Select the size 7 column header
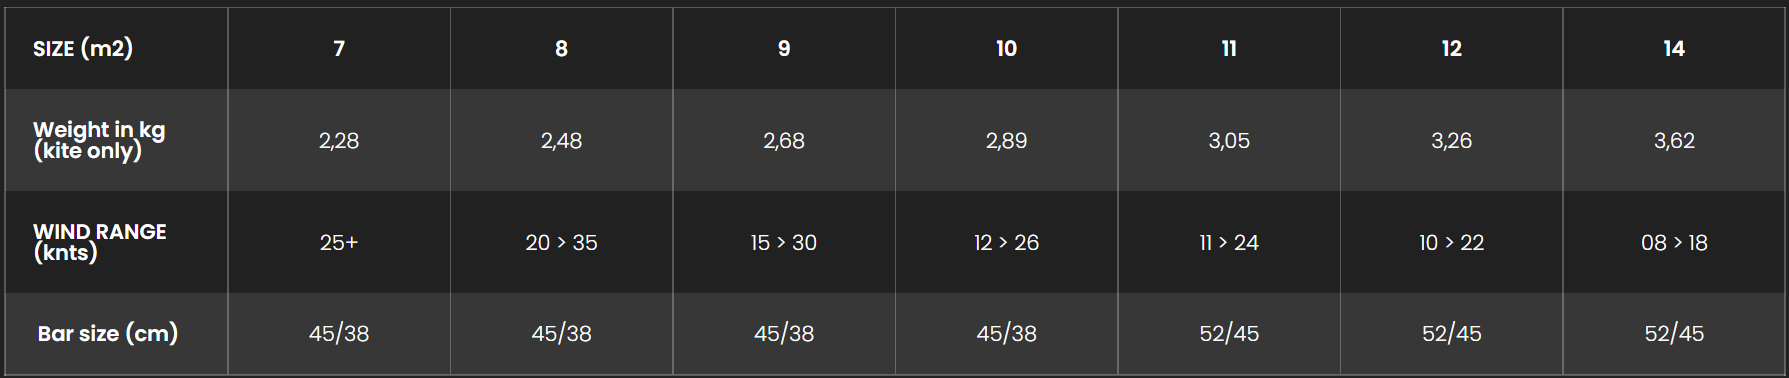The width and height of the screenshot is (1789, 378). 339,48
